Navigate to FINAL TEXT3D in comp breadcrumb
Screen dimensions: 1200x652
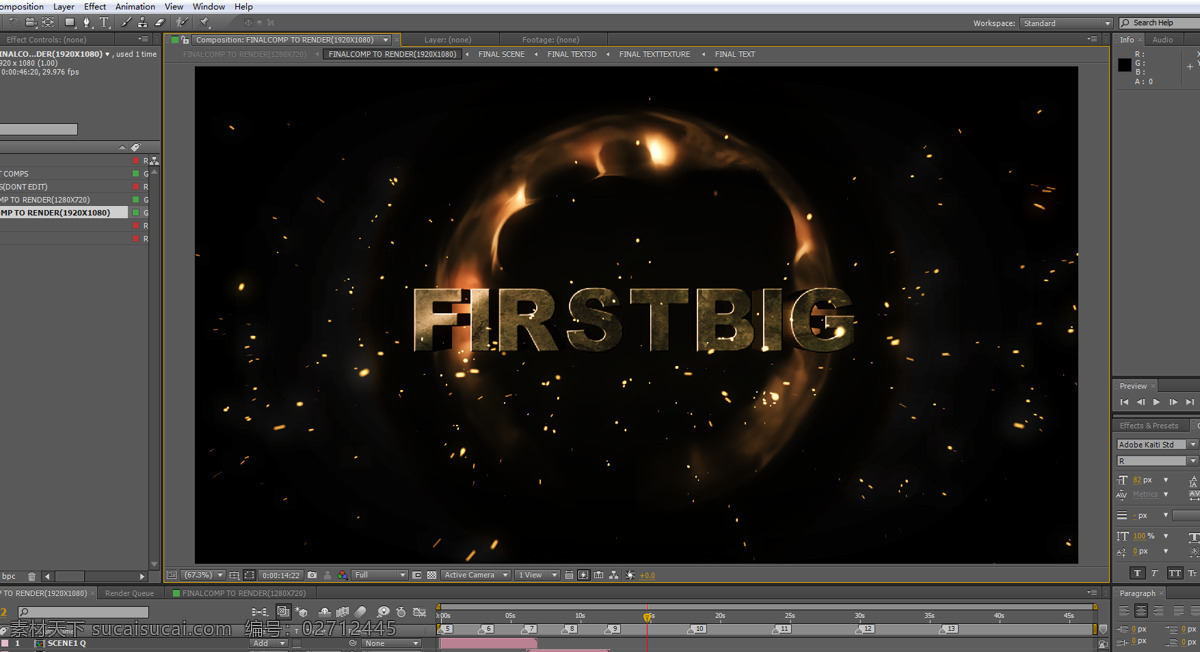click(572, 54)
